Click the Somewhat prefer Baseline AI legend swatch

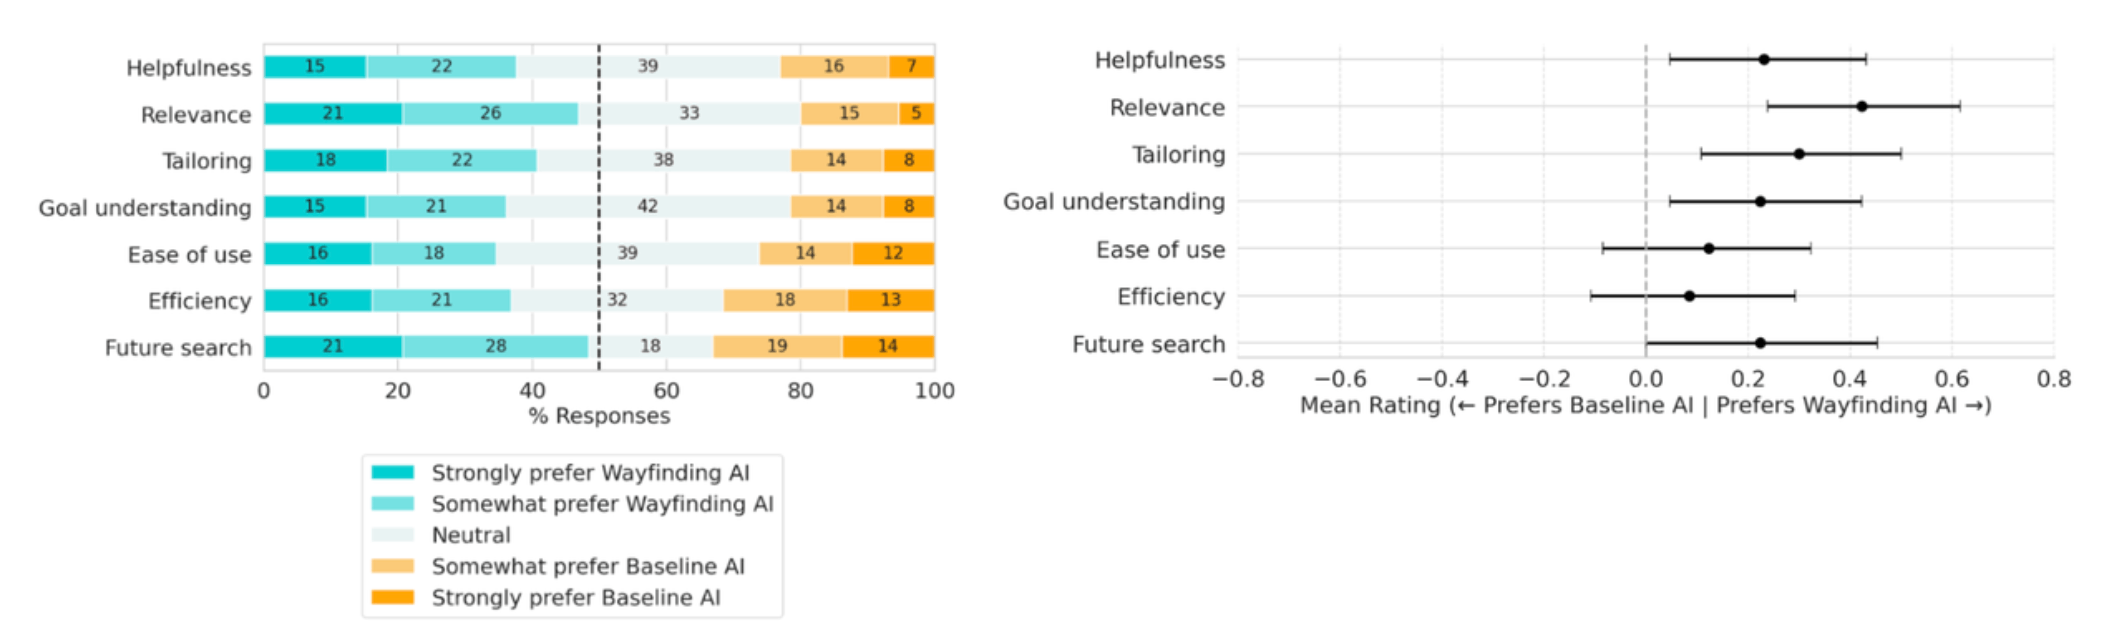pyautogui.click(x=392, y=566)
